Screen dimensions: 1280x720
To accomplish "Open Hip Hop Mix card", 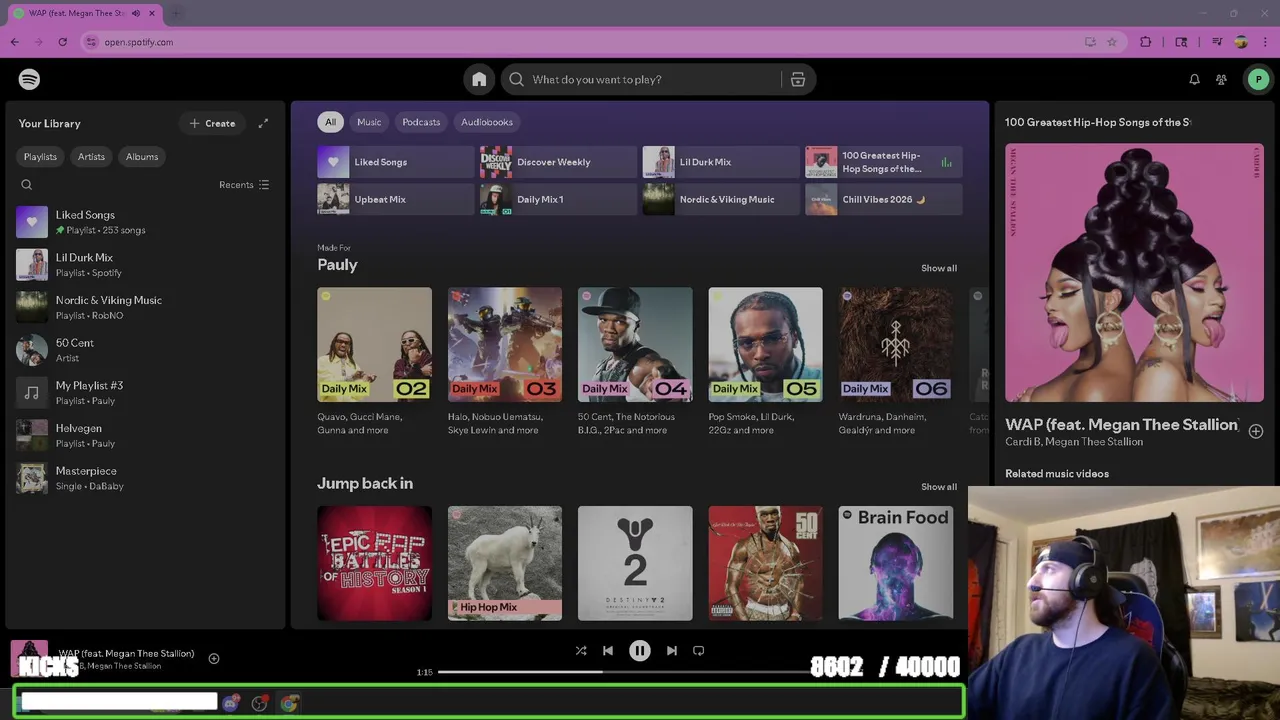I will (505, 563).
